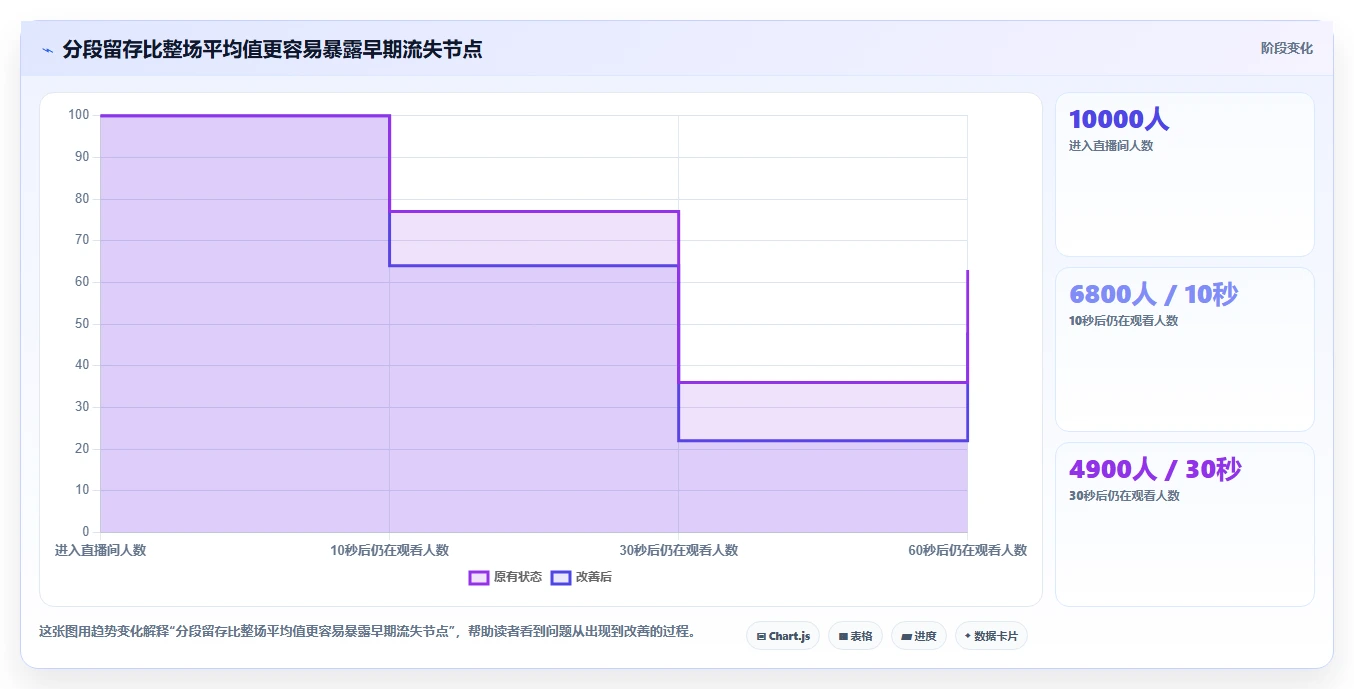
Task: Toggle the 改善后 legend entry
Action: 582,577
